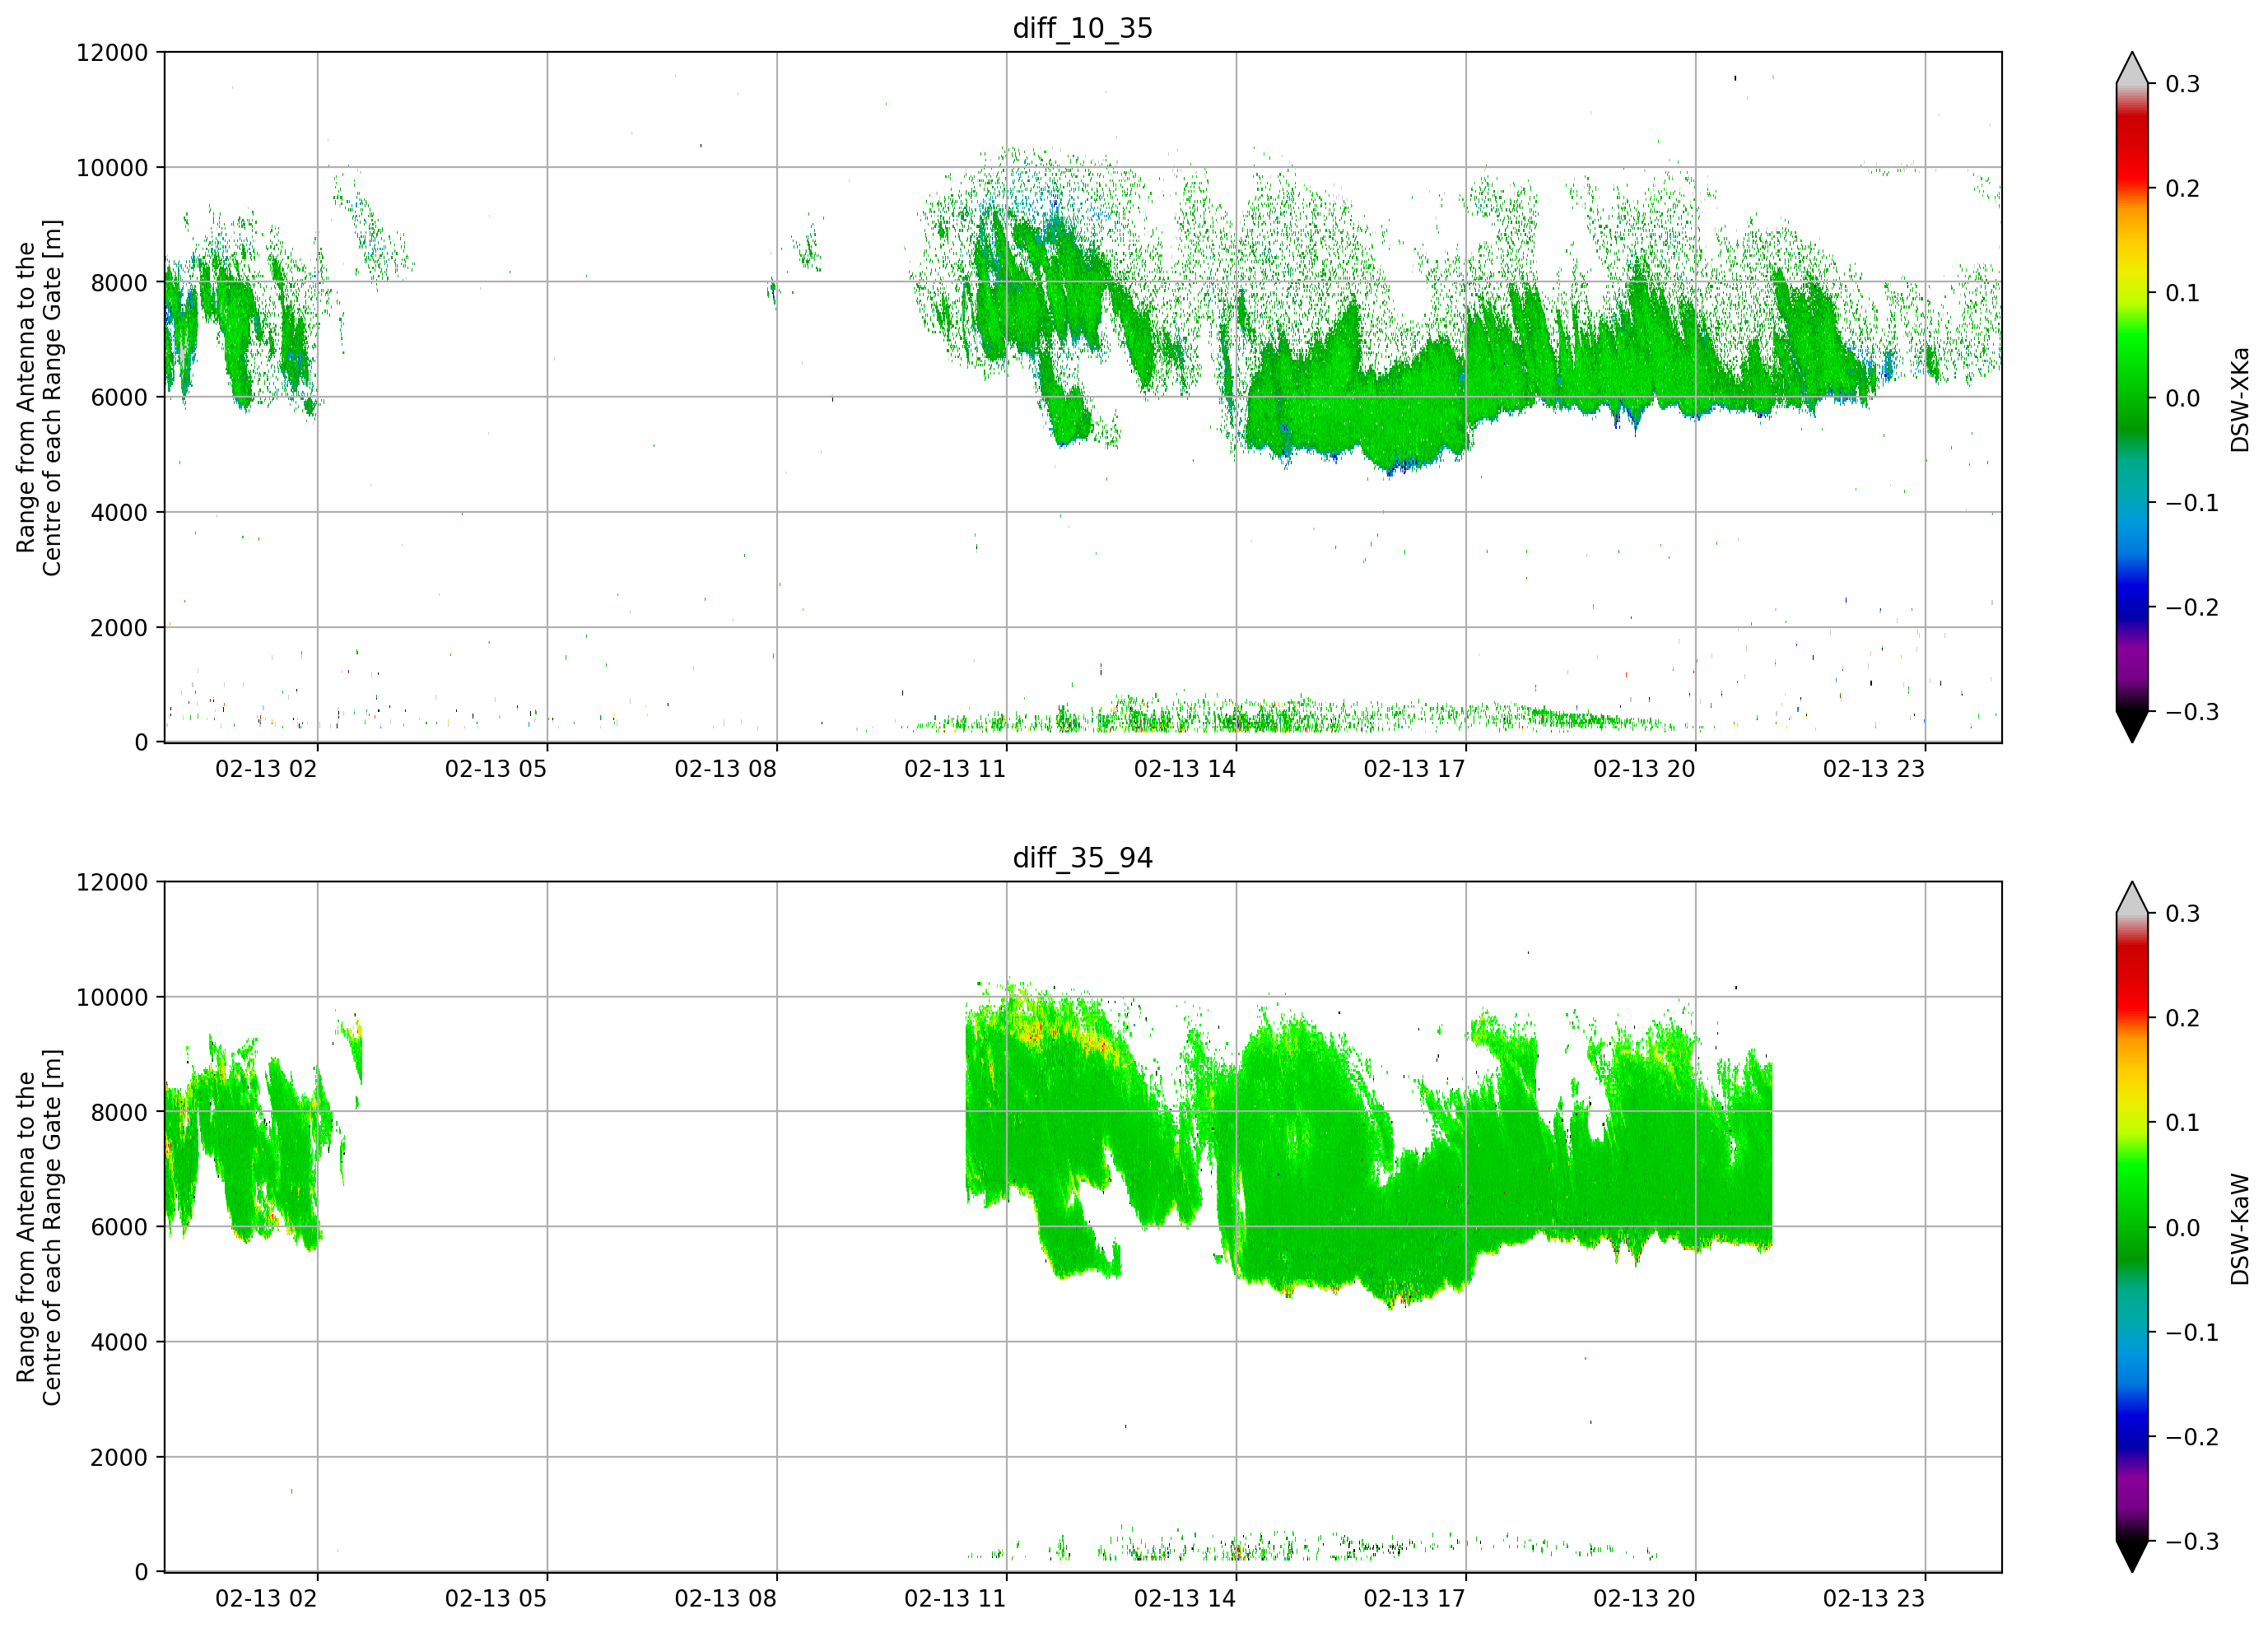
Task: Click '8000' tick on diff_10_35 y-axis
Action: pyautogui.click(x=119, y=283)
